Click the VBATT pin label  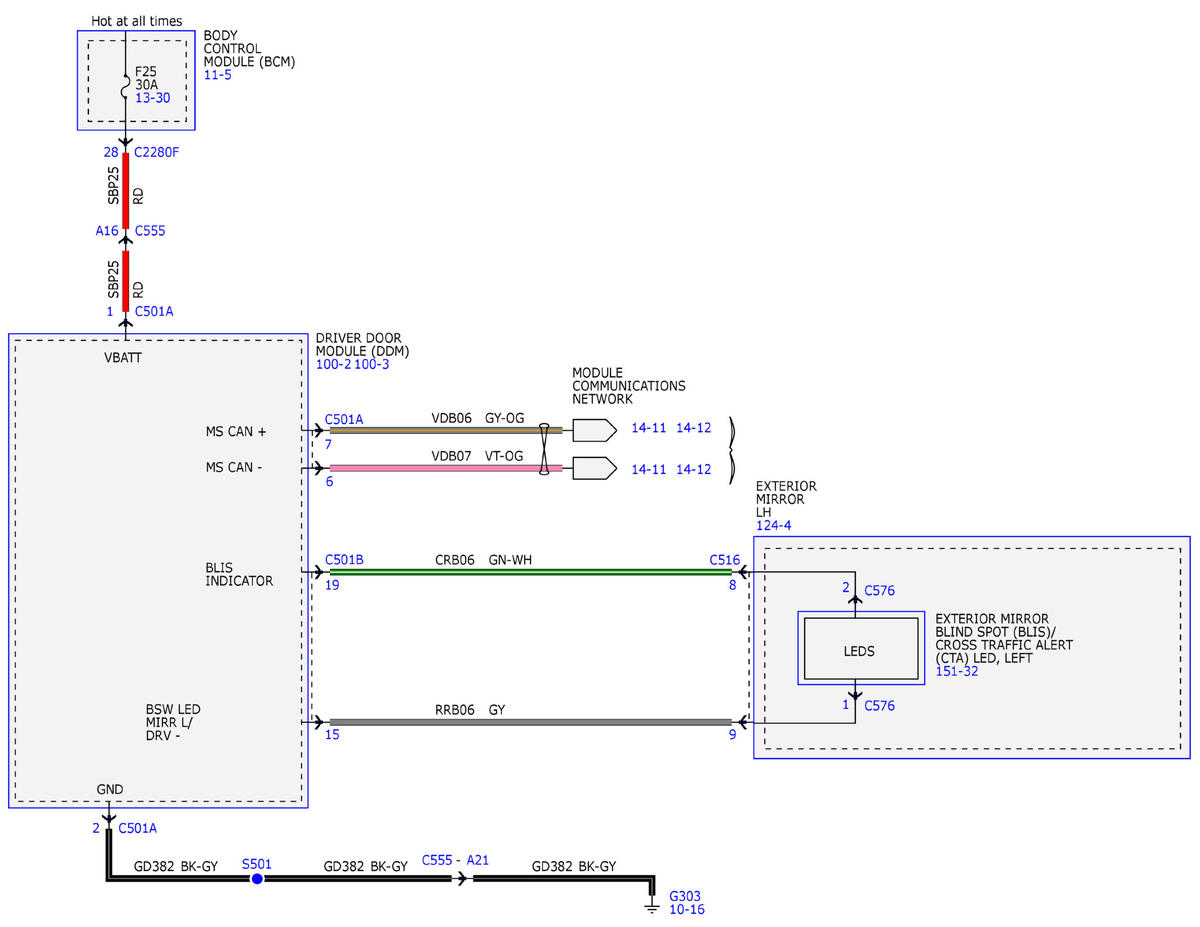coord(123,357)
